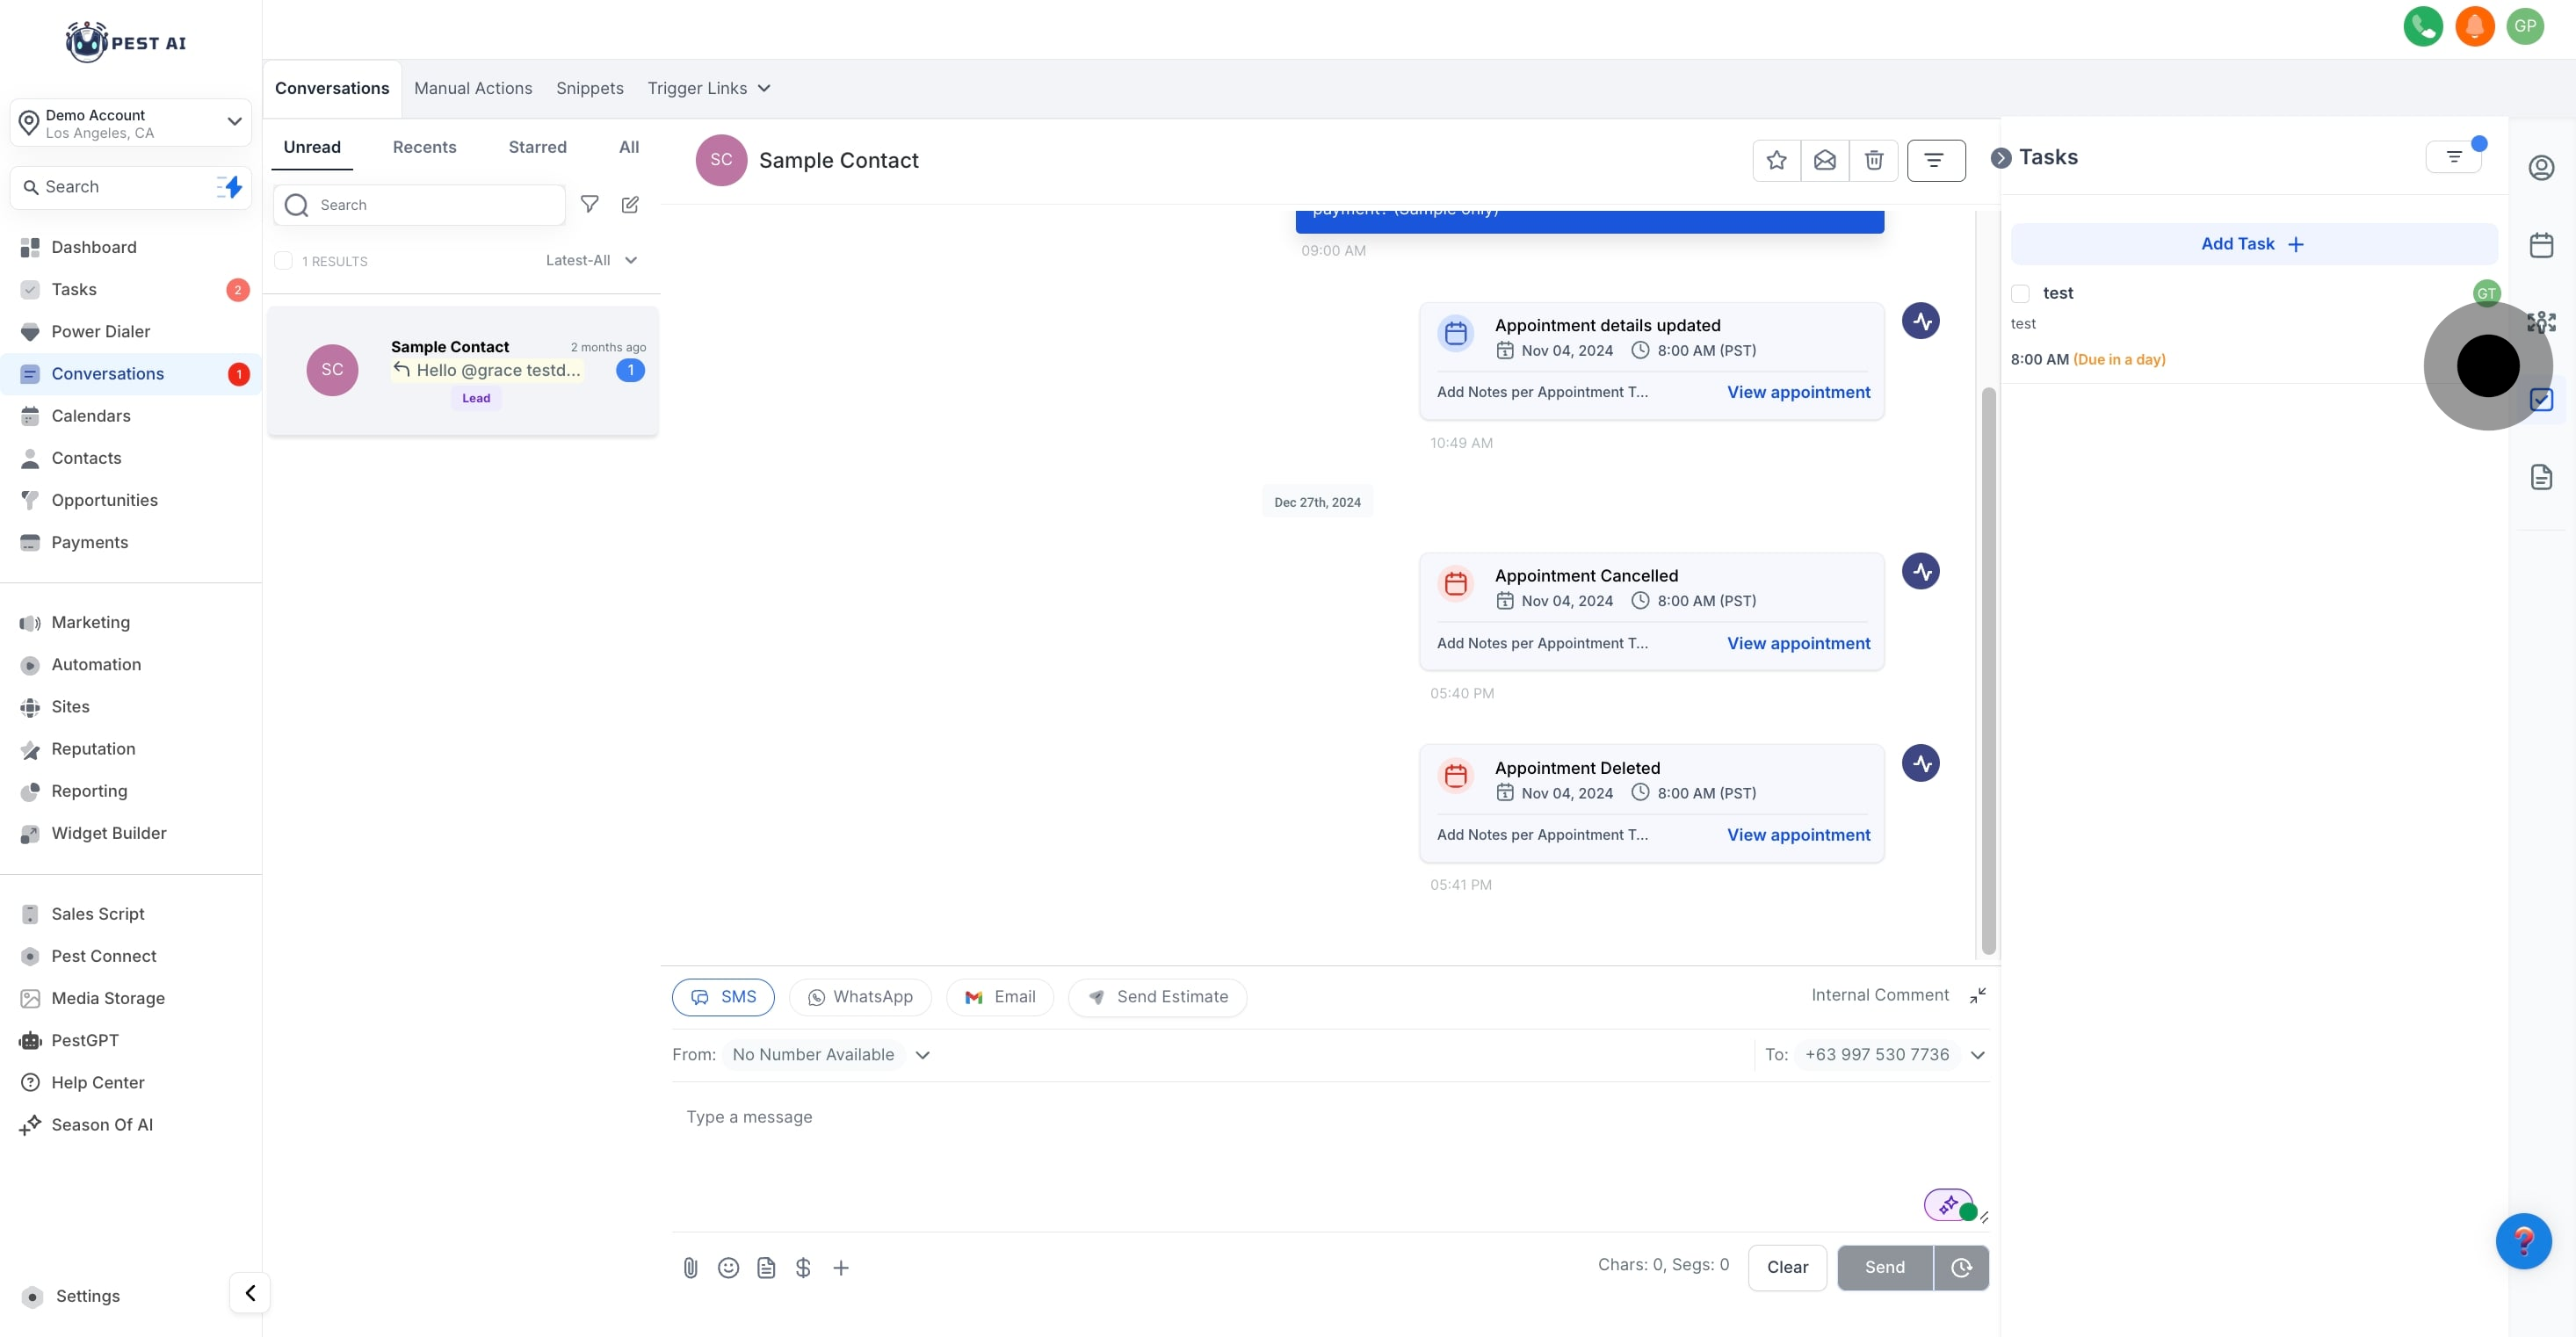Click the attachment paperclip icon
Viewport: 2576px width, 1337px height.
tap(690, 1268)
